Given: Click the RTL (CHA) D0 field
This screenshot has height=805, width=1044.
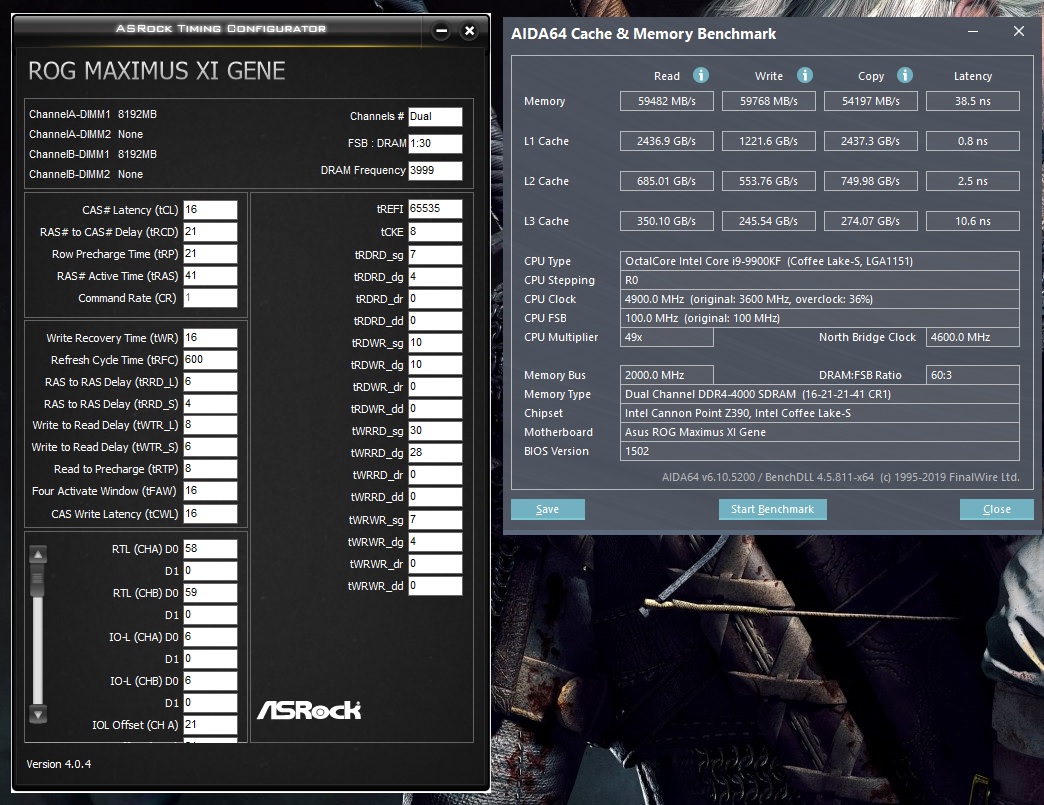Looking at the screenshot, I should click(x=210, y=549).
